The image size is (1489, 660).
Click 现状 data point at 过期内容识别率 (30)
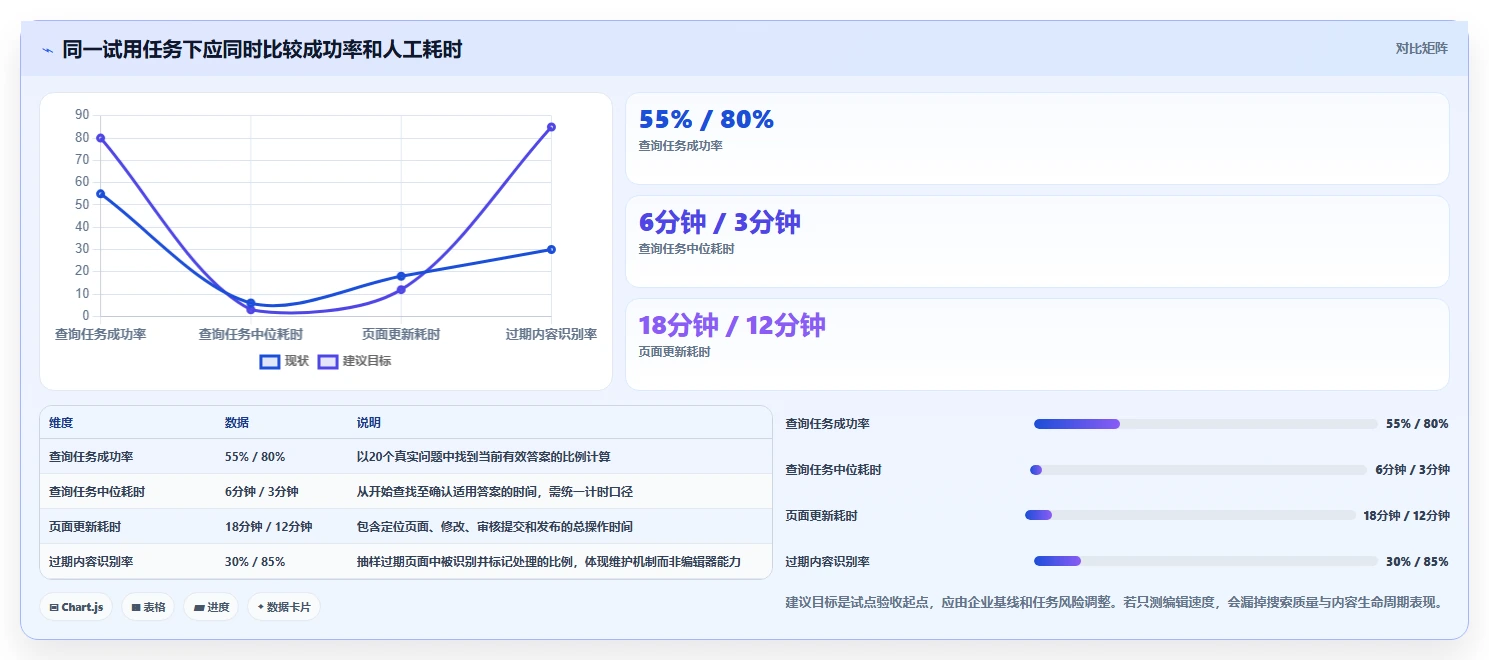(x=551, y=250)
